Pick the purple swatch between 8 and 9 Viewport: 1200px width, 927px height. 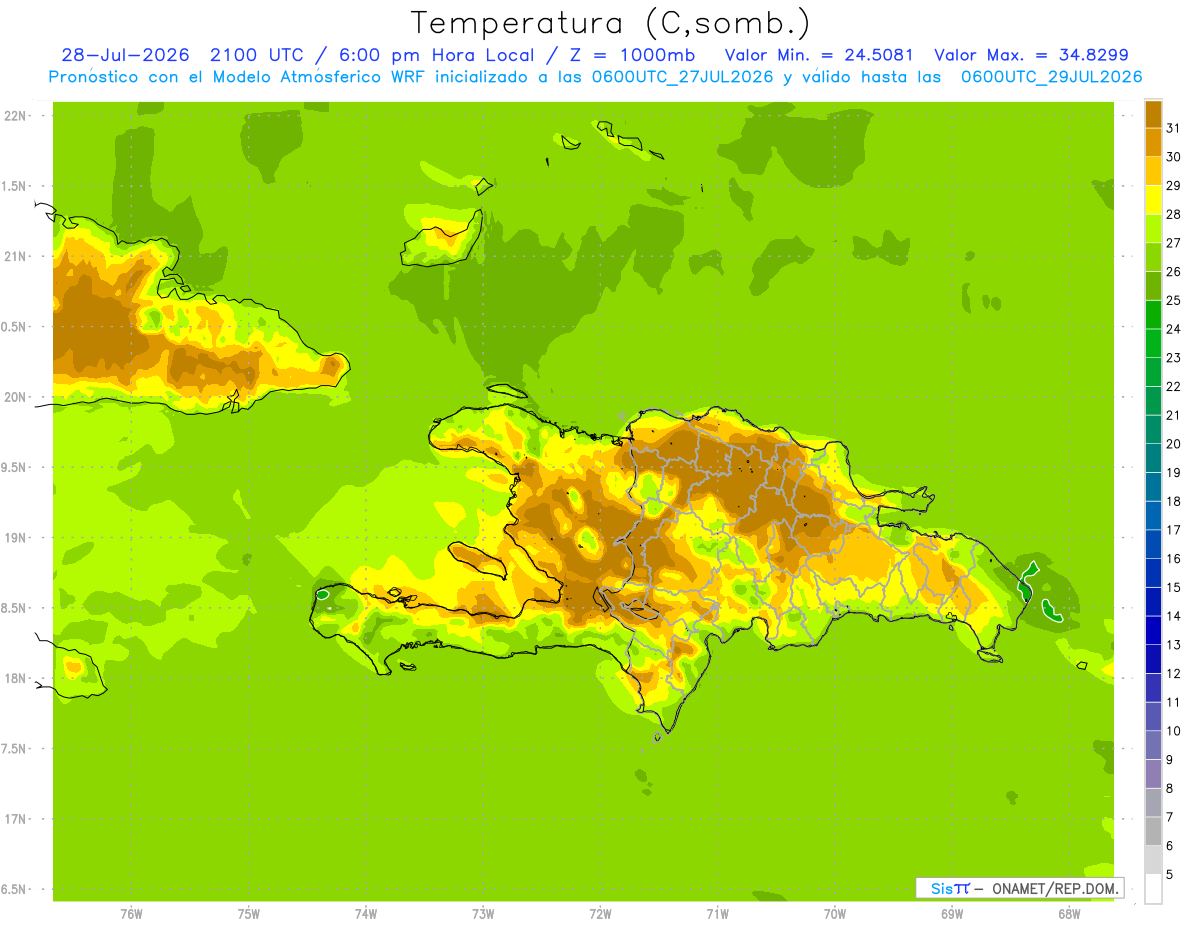[1153, 774]
